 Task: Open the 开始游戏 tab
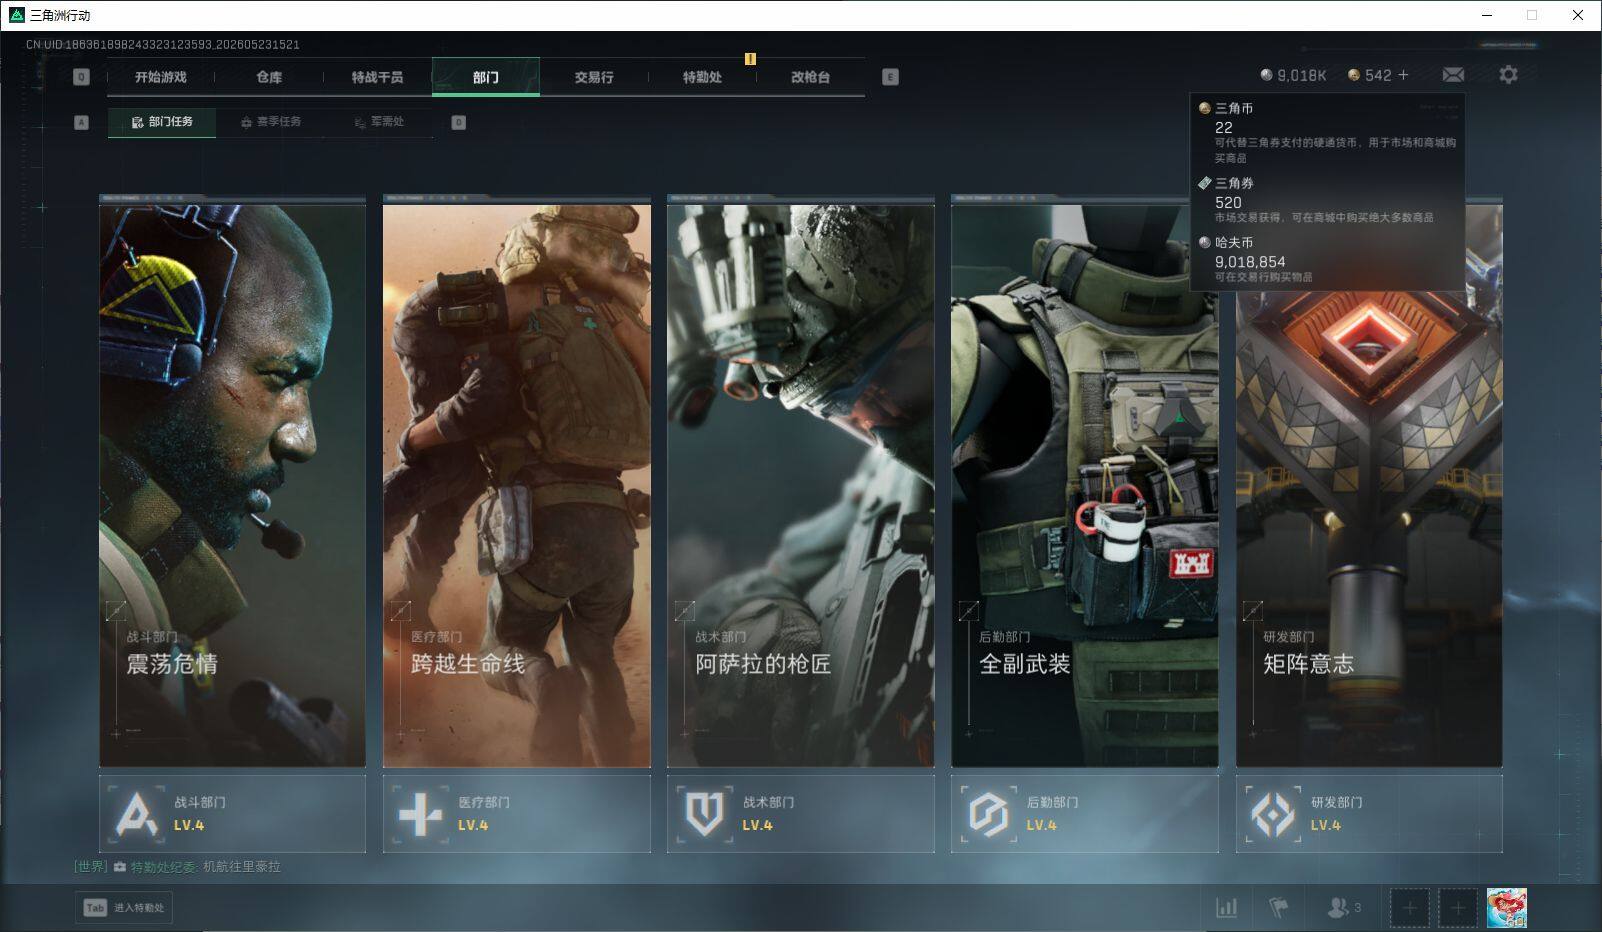tap(161, 77)
